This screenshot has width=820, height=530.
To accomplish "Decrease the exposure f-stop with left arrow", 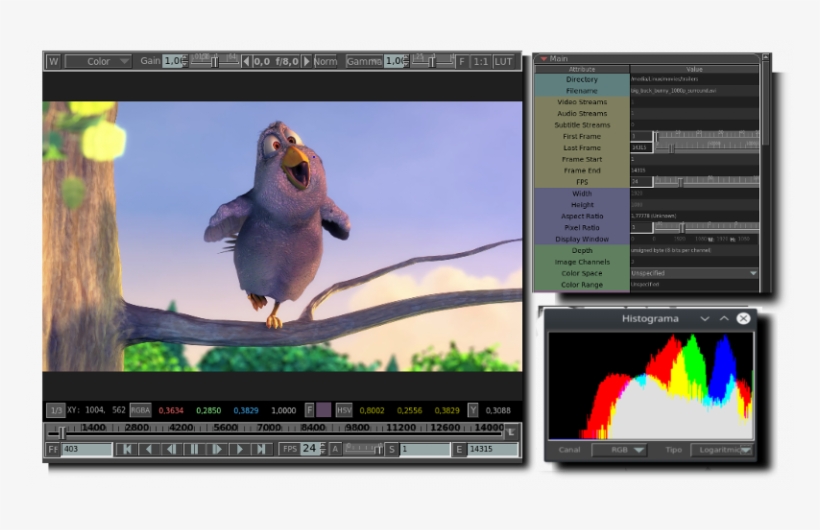I will tap(246, 62).
